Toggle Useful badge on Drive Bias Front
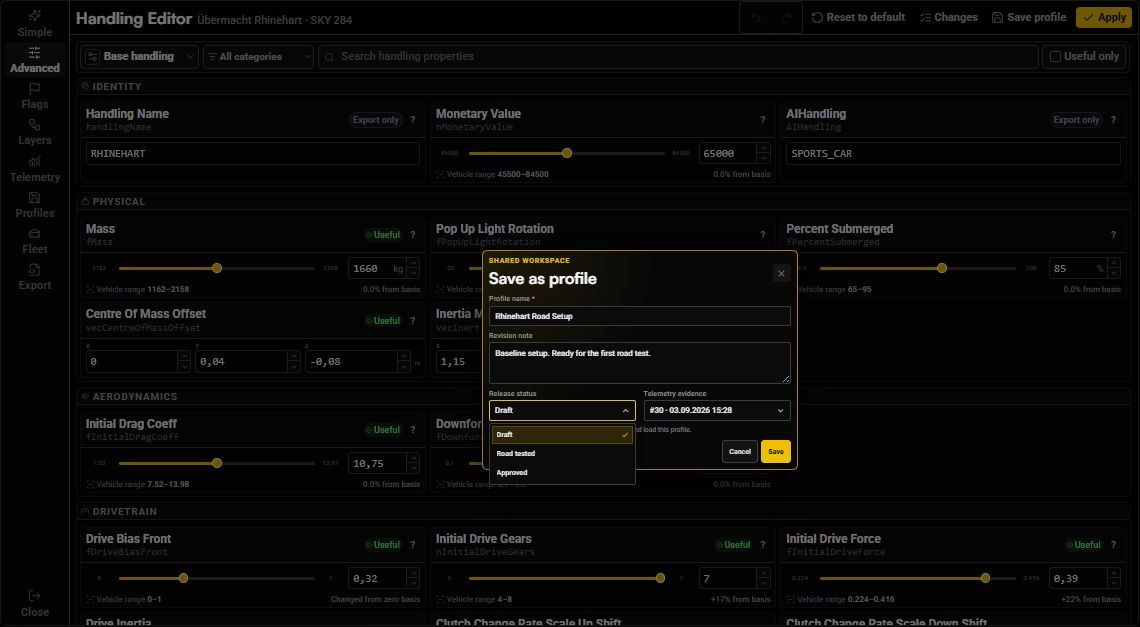This screenshot has height=627, width=1140. point(382,545)
